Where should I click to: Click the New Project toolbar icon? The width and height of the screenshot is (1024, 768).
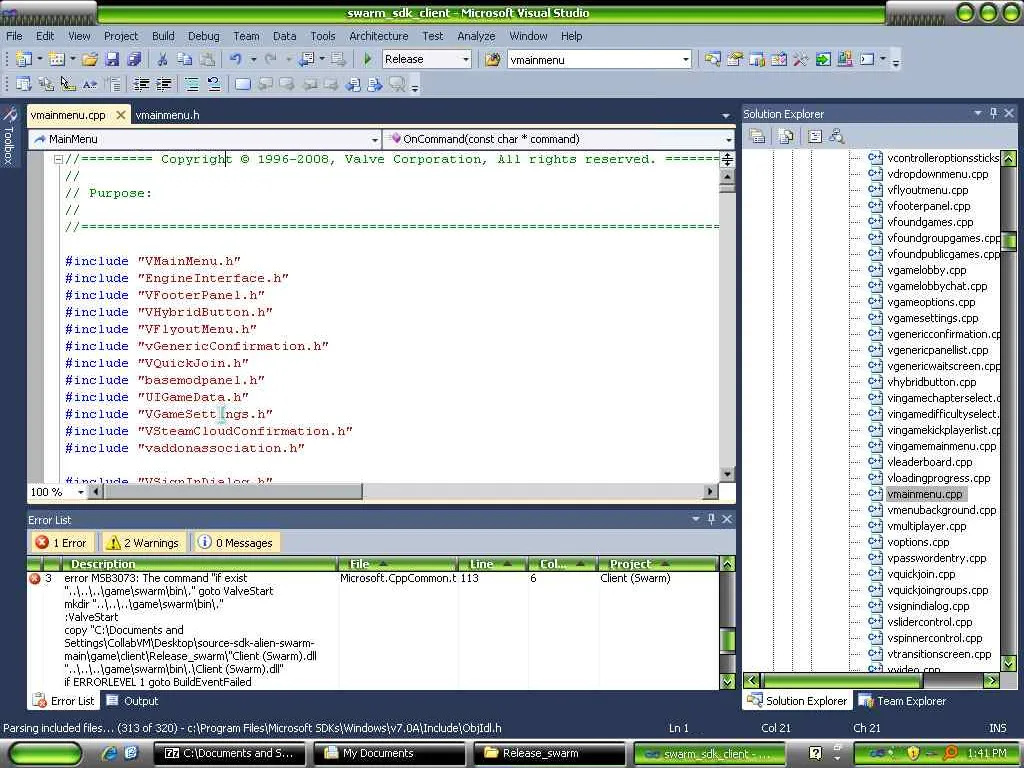coord(24,59)
